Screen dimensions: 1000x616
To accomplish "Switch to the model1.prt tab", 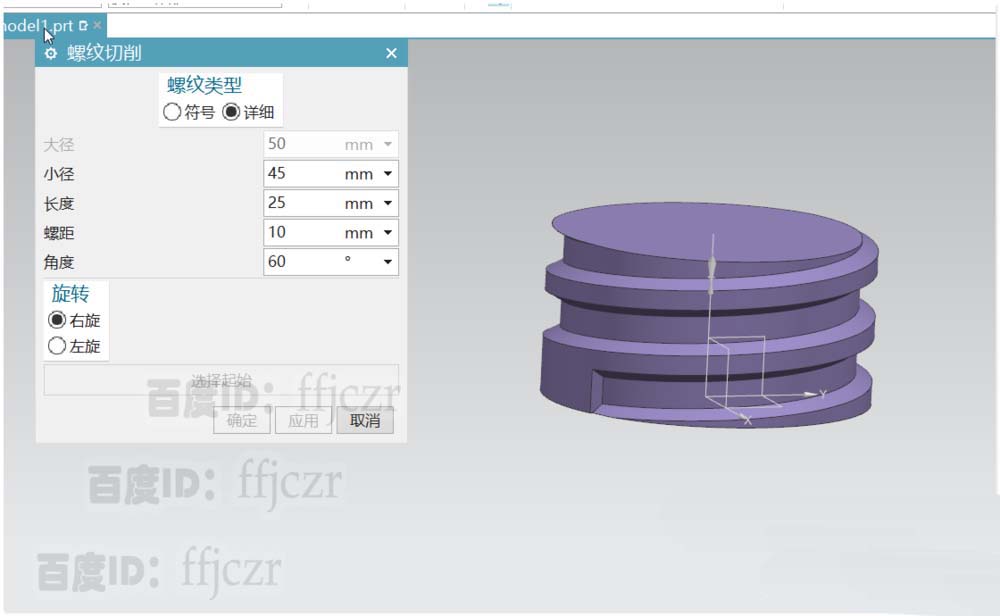I will pos(38,25).
